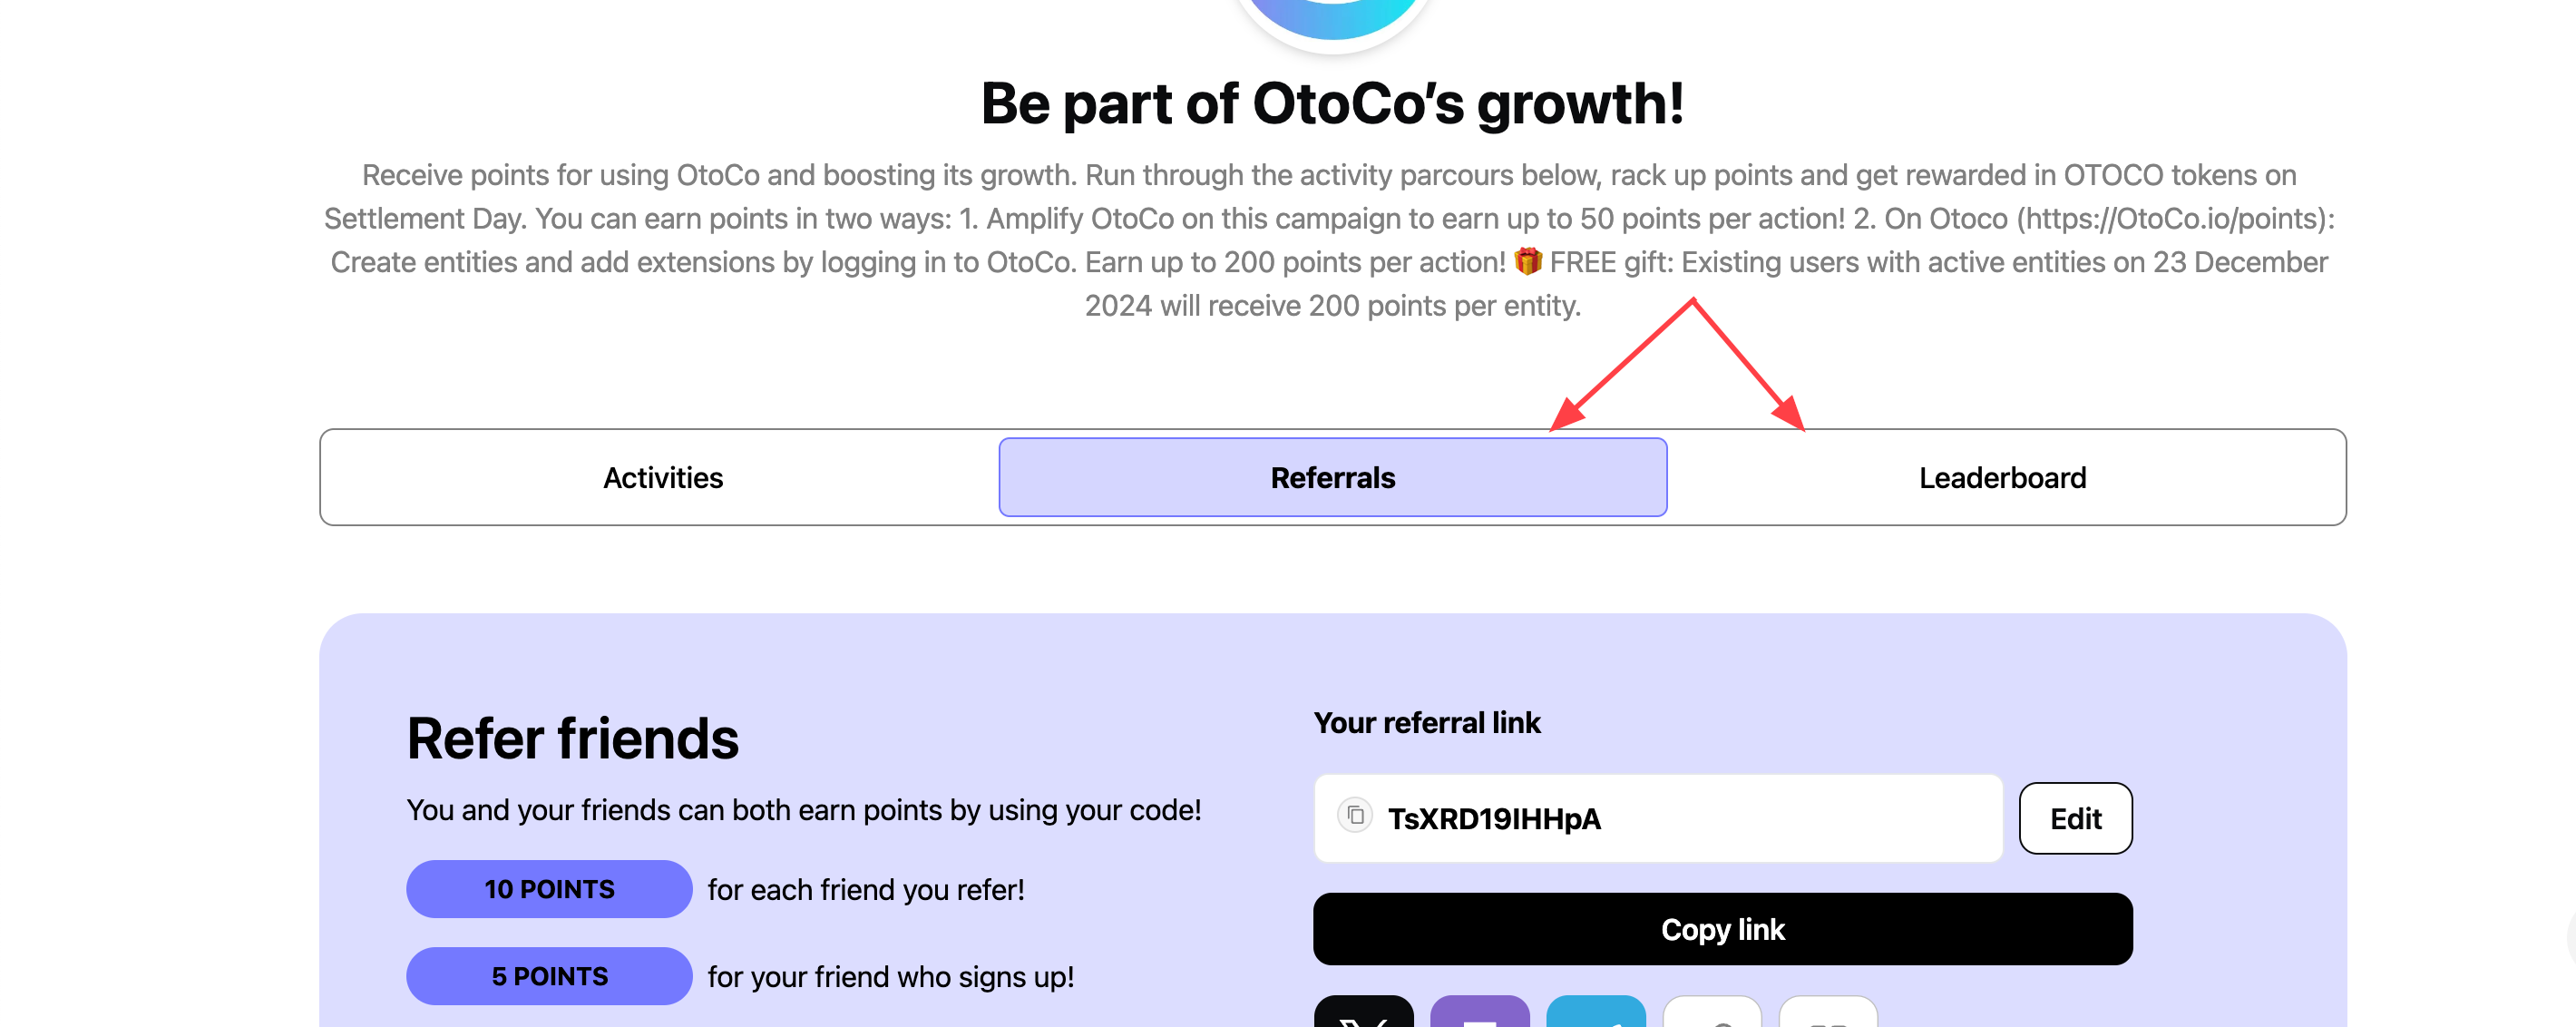The image size is (2576, 1027).
Task: Click the 10 POINTS badge
Action: [549, 889]
